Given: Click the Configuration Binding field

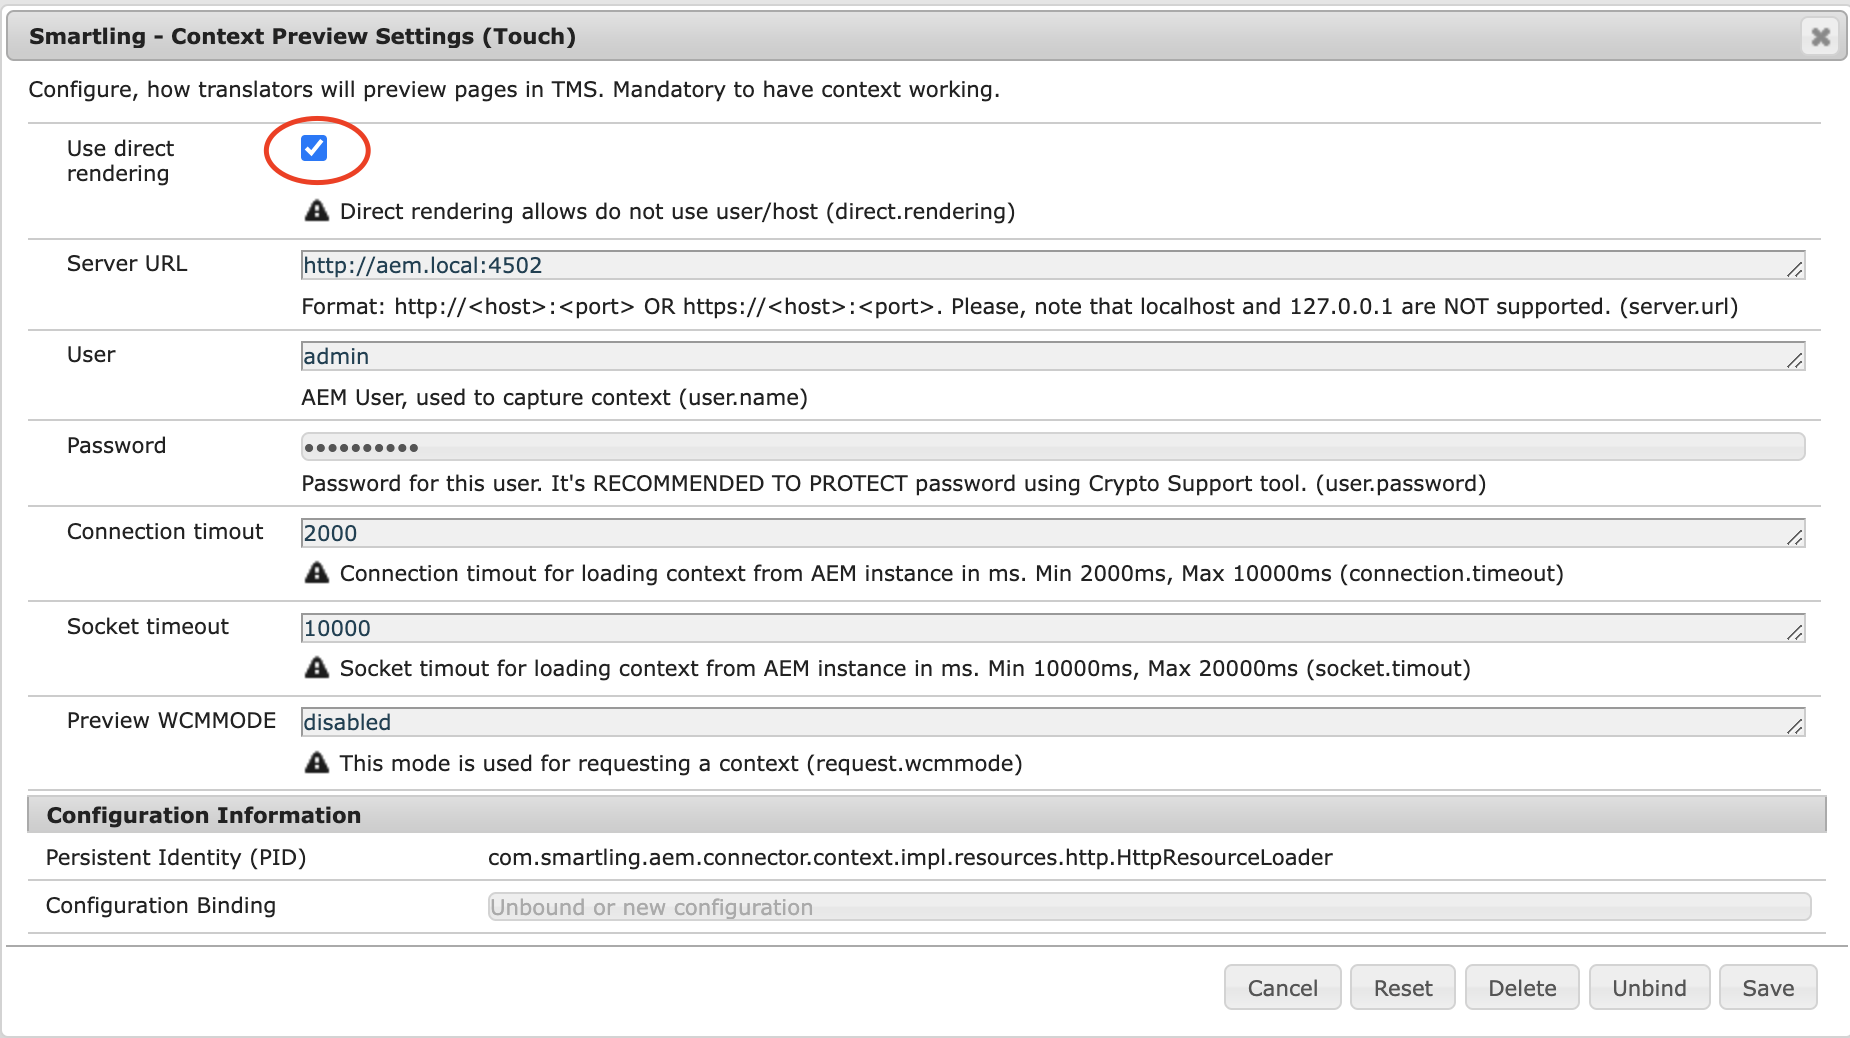Looking at the screenshot, I should click(1149, 907).
